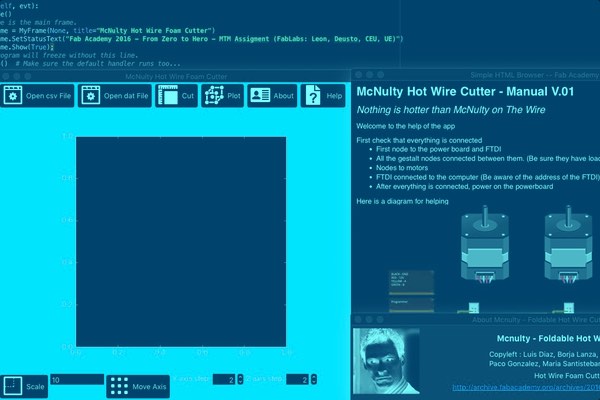Screen dimensions: 600x400
Task: Click 'Mcnulty - Foldable Hot W' heading in About
Action: click(x=548, y=338)
